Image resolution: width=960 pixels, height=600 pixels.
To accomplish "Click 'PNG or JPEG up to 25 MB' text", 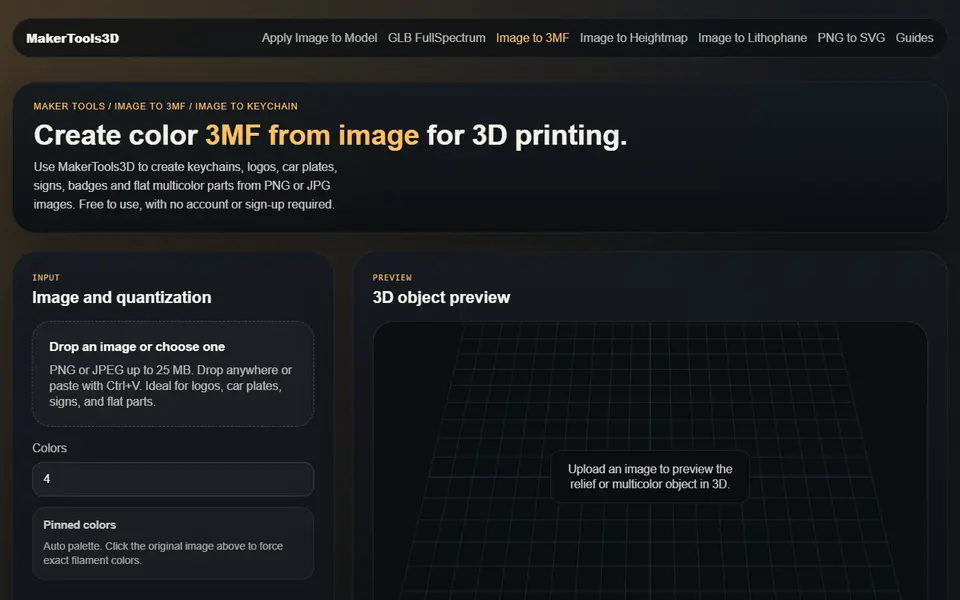I will click(171, 386).
